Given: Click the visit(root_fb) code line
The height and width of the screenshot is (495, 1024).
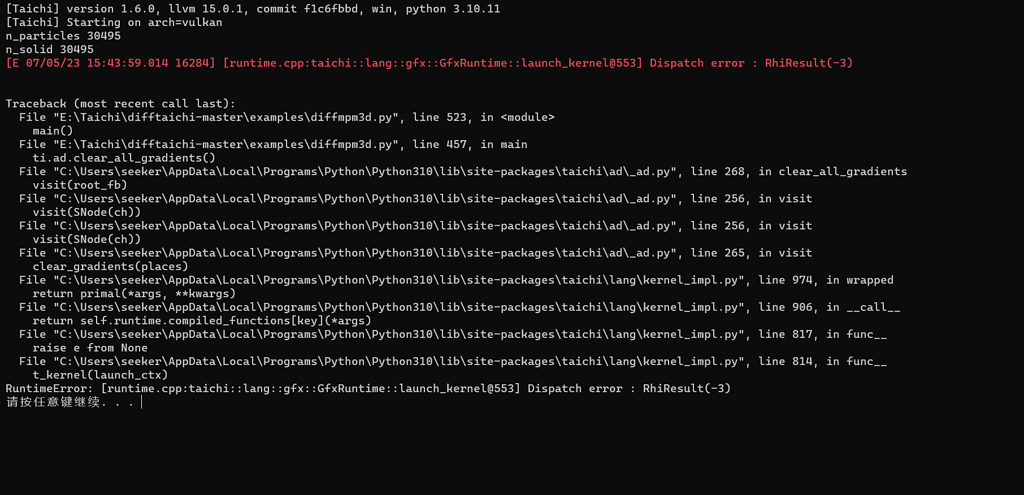Looking at the screenshot, I should 80,185.
